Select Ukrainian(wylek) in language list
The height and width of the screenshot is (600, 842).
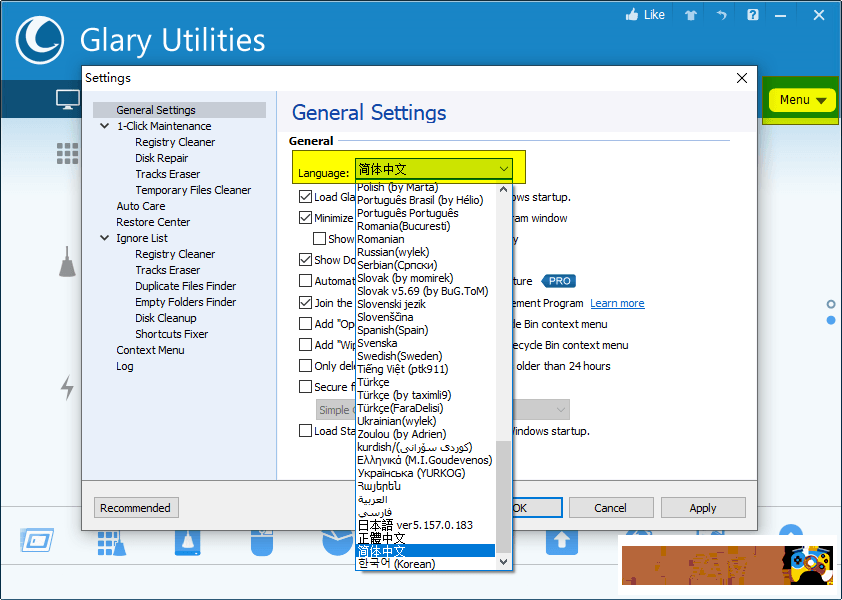(396, 421)
